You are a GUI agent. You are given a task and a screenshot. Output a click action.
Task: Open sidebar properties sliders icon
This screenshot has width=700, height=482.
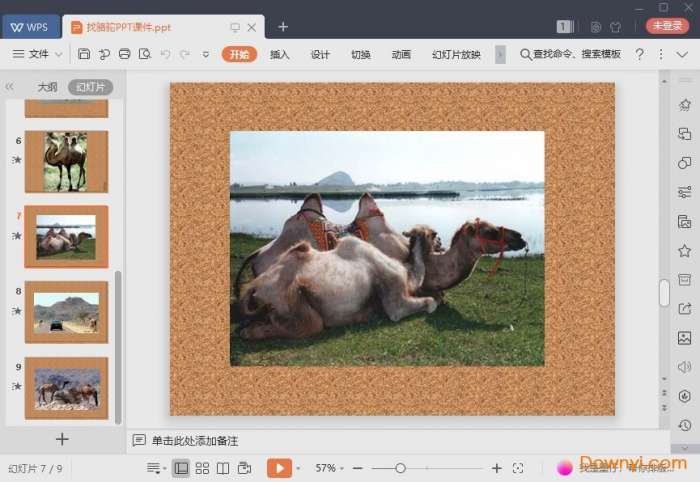(684, 192)
